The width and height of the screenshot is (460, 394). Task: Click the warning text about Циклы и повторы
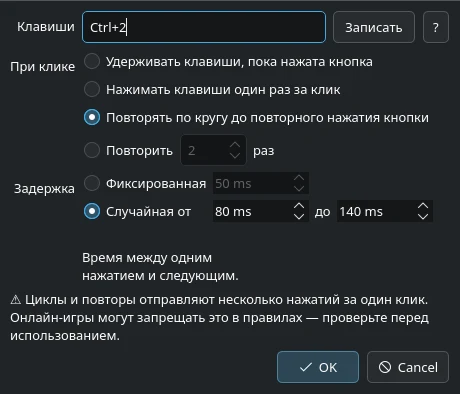219,318
